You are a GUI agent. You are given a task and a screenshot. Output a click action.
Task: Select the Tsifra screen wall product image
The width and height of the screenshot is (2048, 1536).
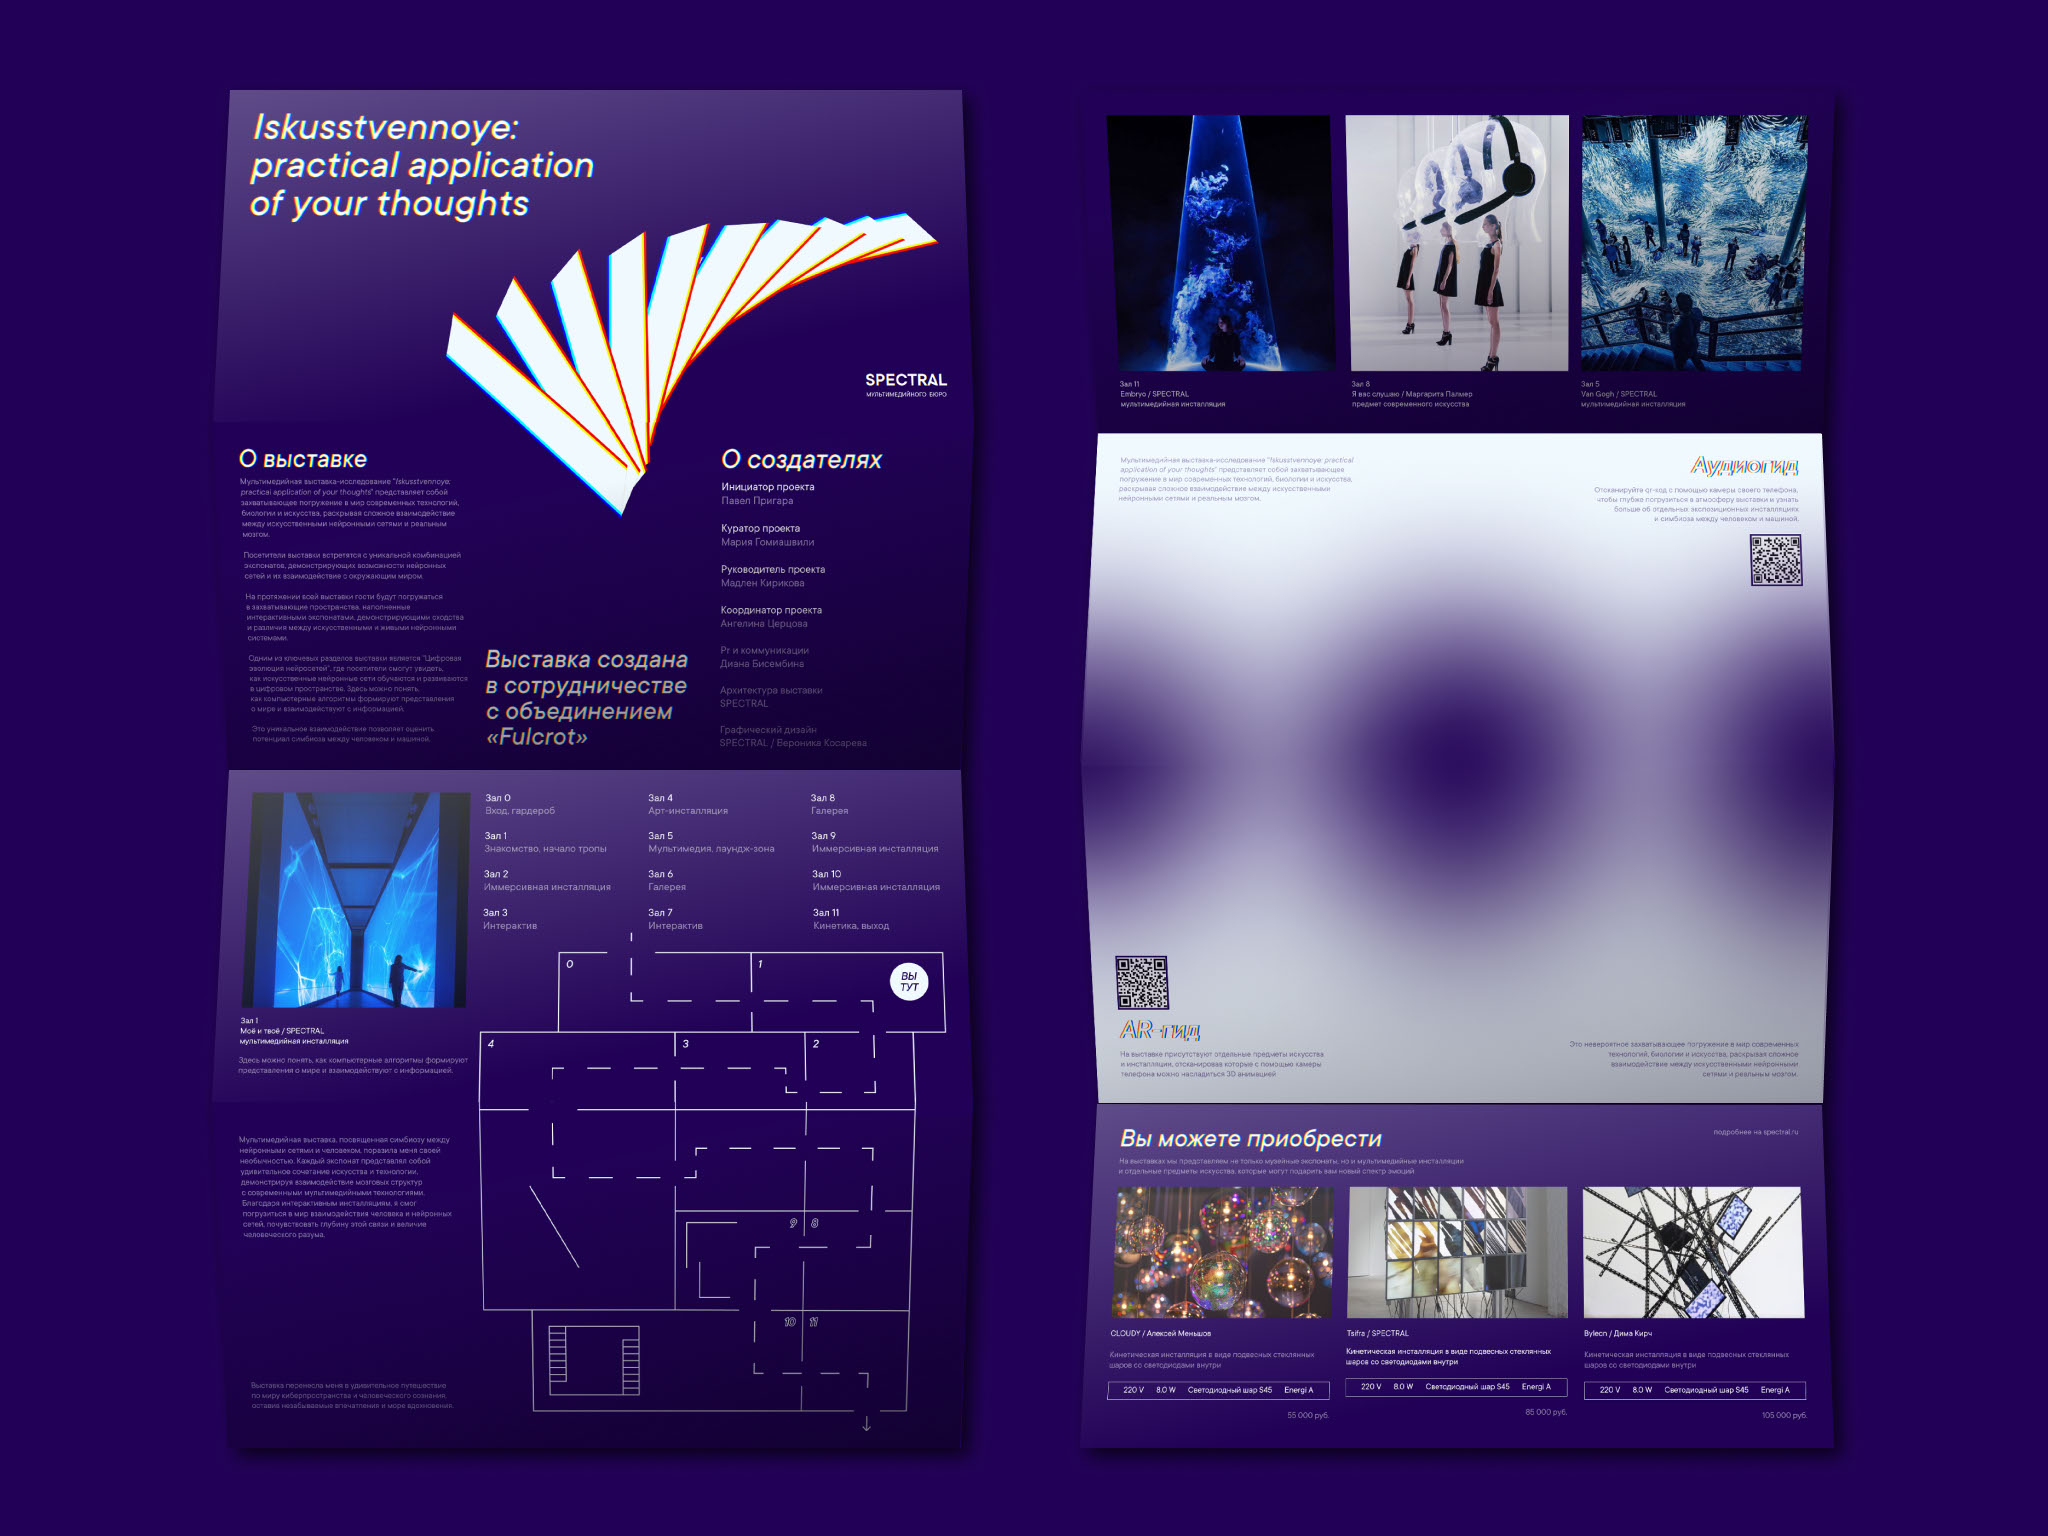tap(1457, 1252)
